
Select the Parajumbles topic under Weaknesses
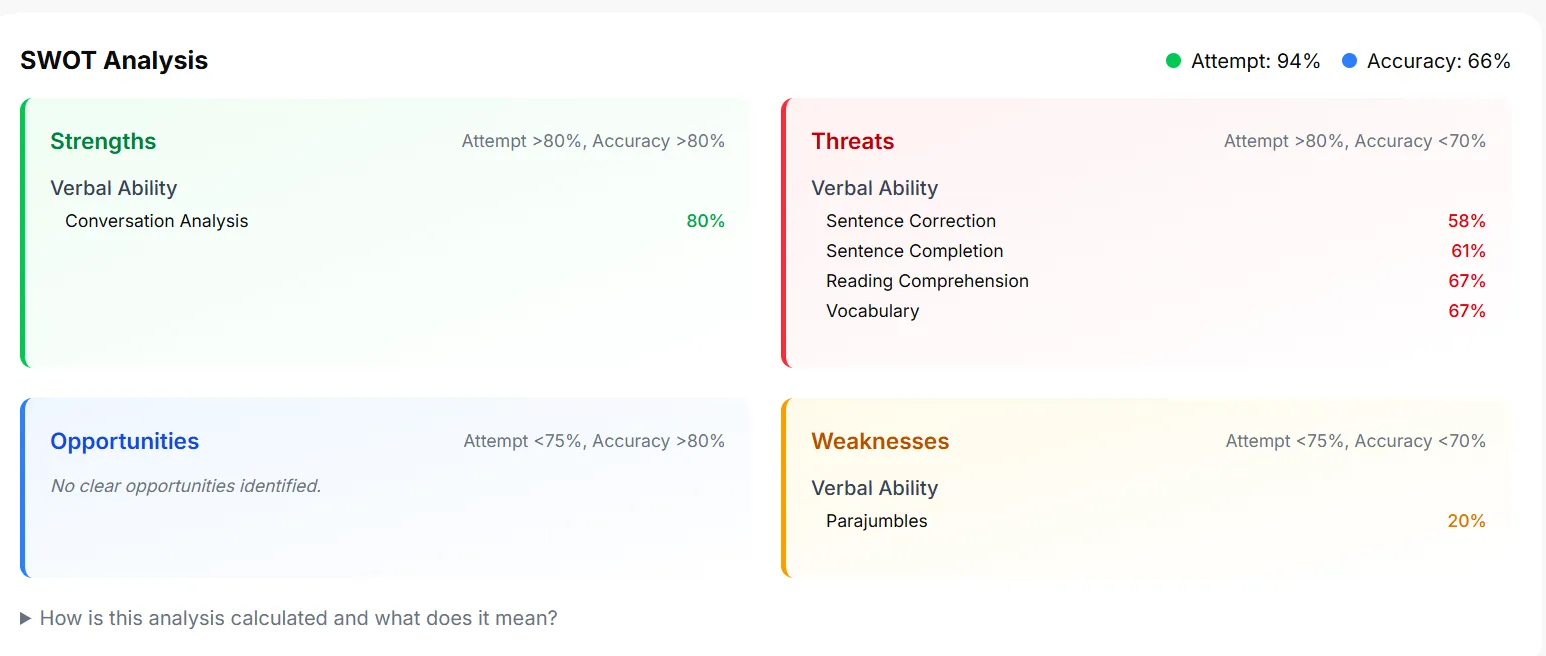tap(877, 521)
